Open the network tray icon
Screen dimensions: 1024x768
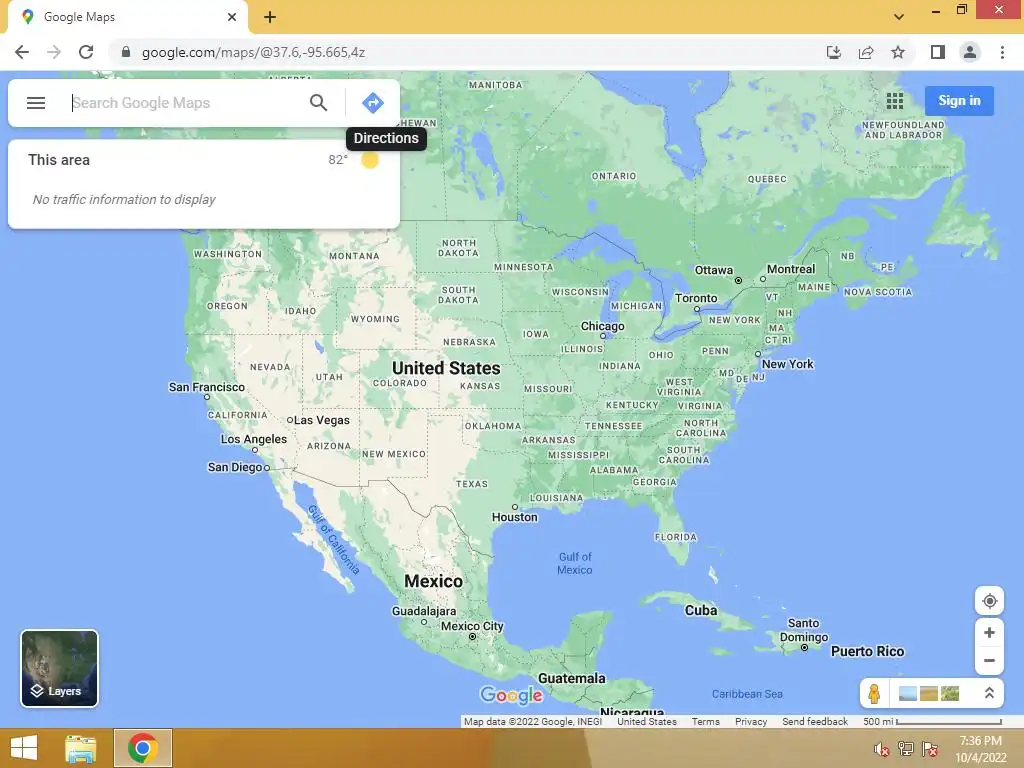click(905, 748)
